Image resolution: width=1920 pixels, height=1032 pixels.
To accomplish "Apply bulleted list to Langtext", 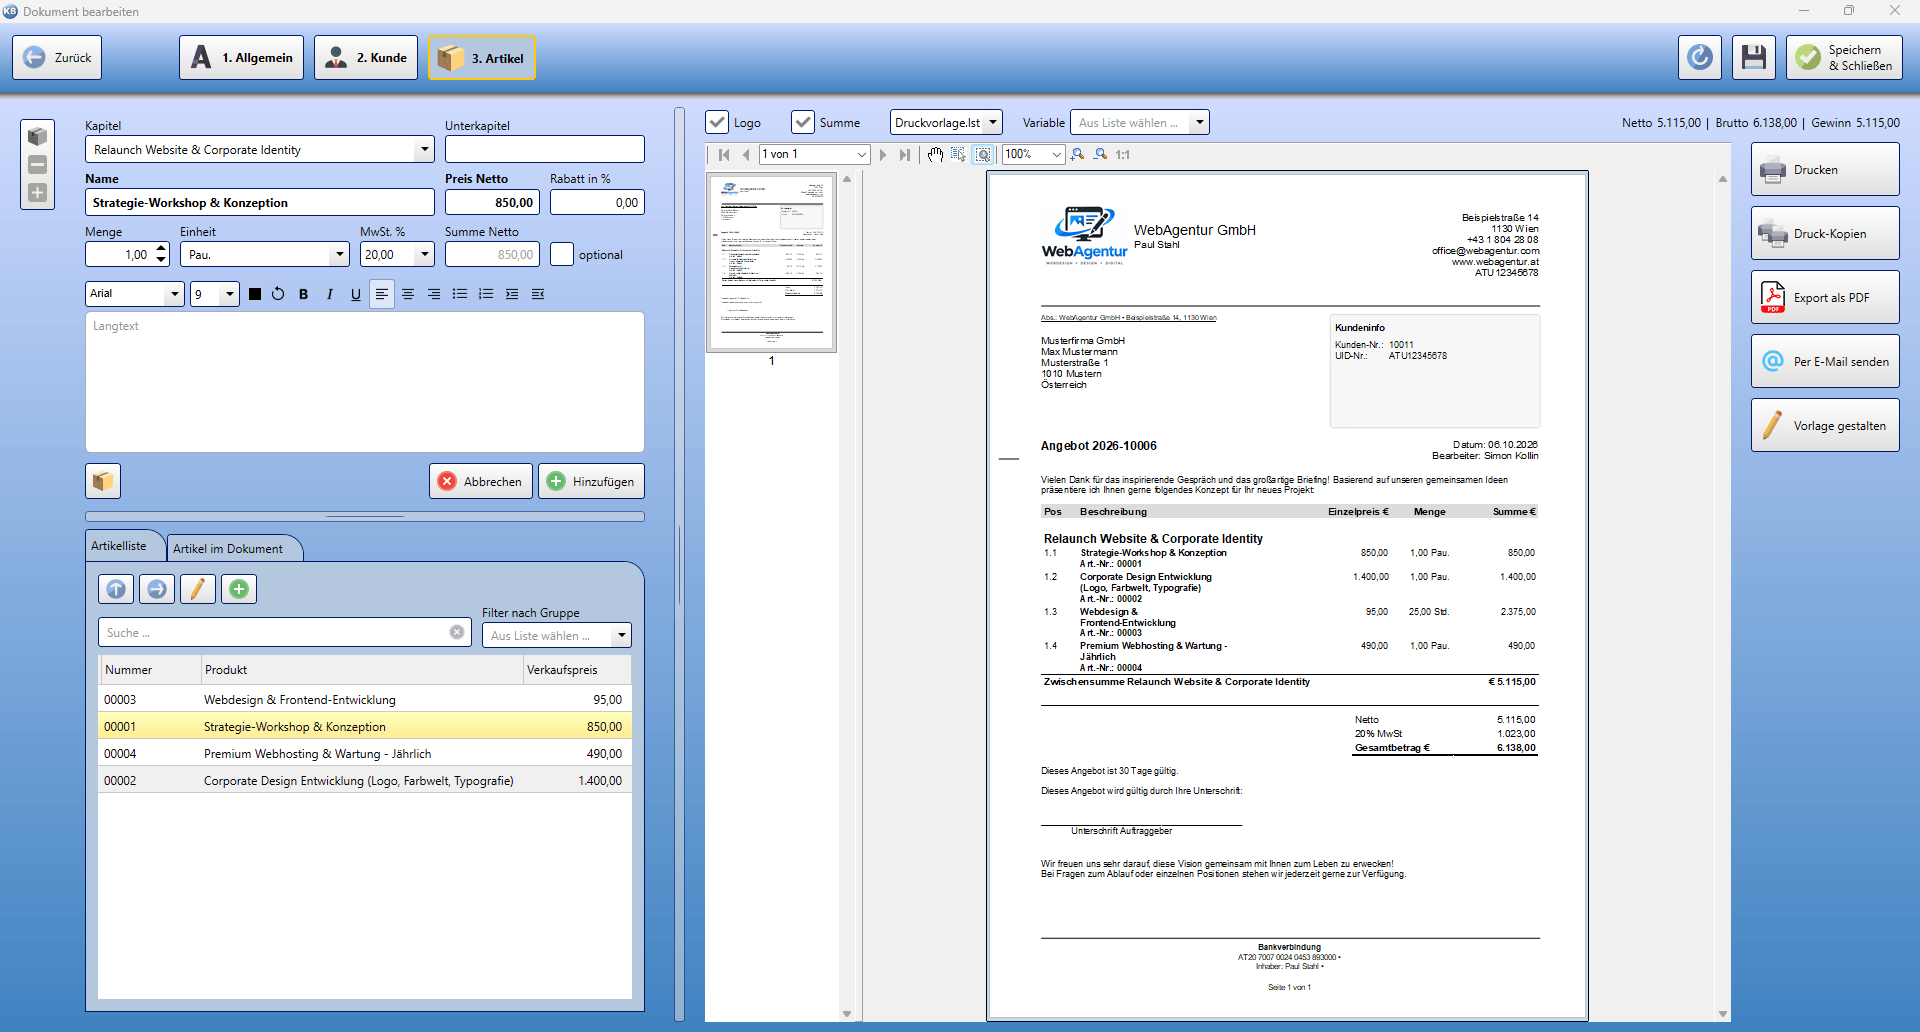I will pos(460,294).
